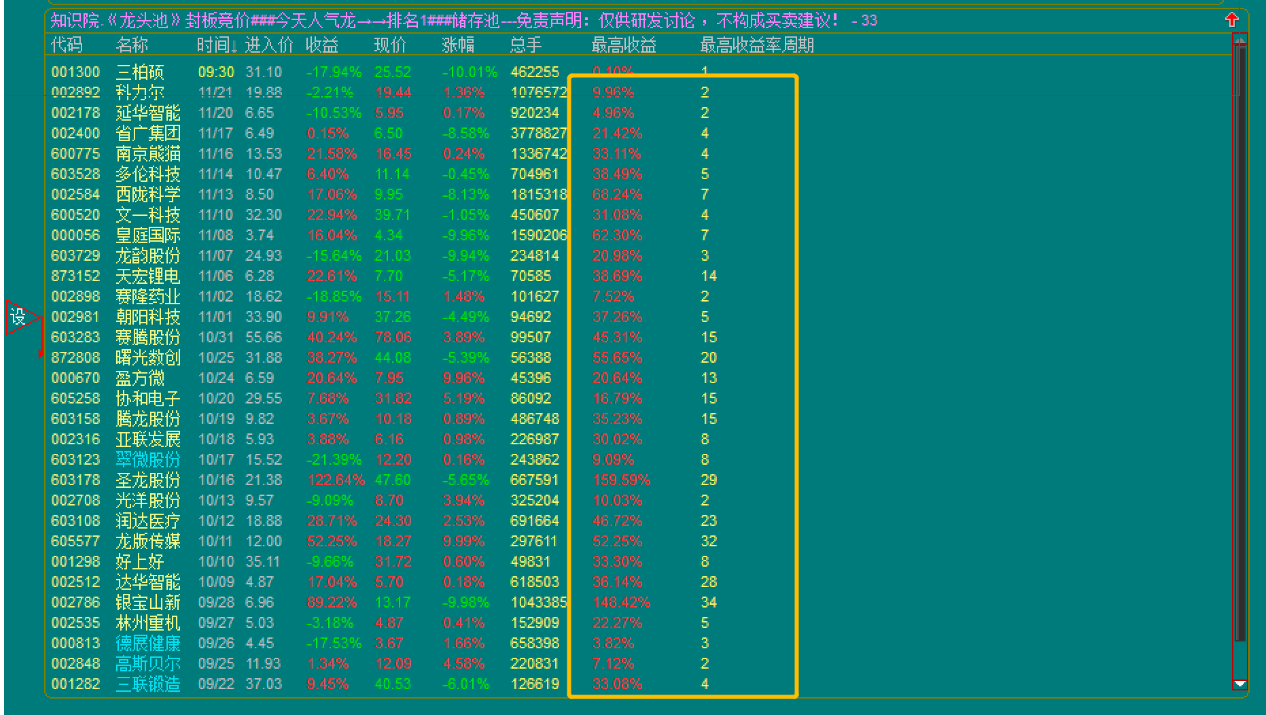Screen dimensions: 1266x715
Task: Sort by 现价 column header
Action: (390, 45)
